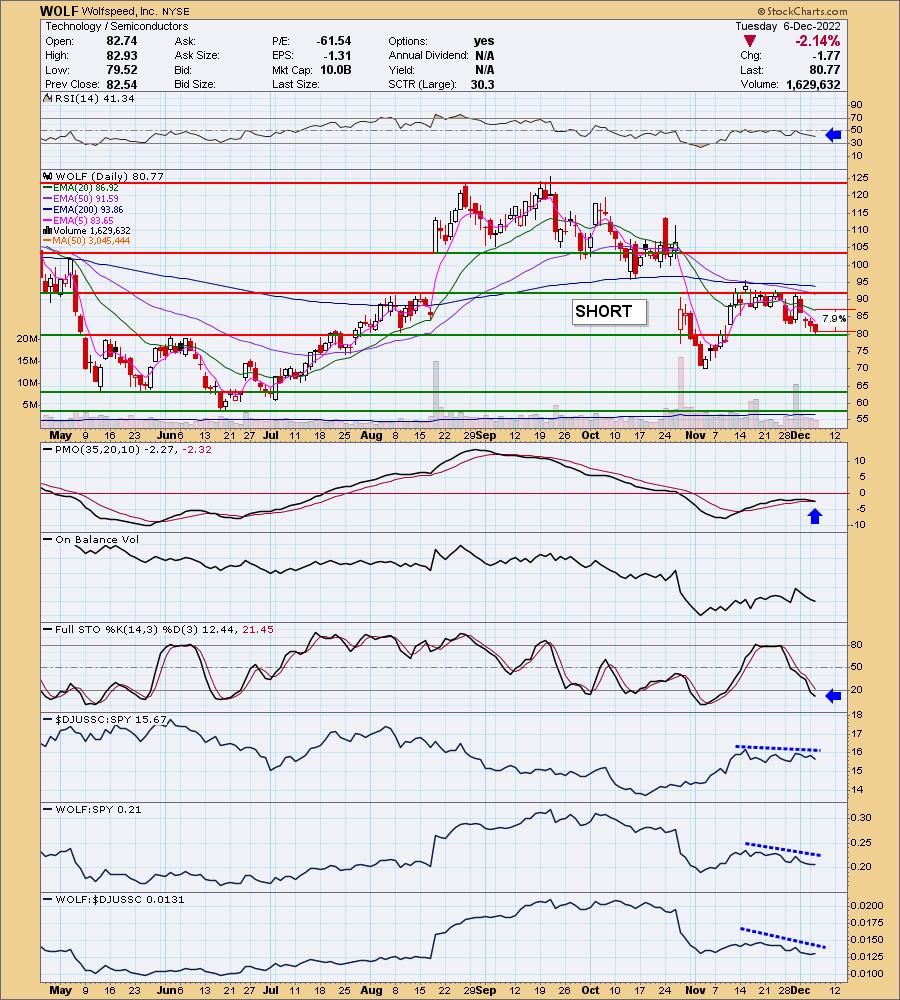Click the Chg value -1.77
This screenshot has width=900, height=1000.
[827, 55]
